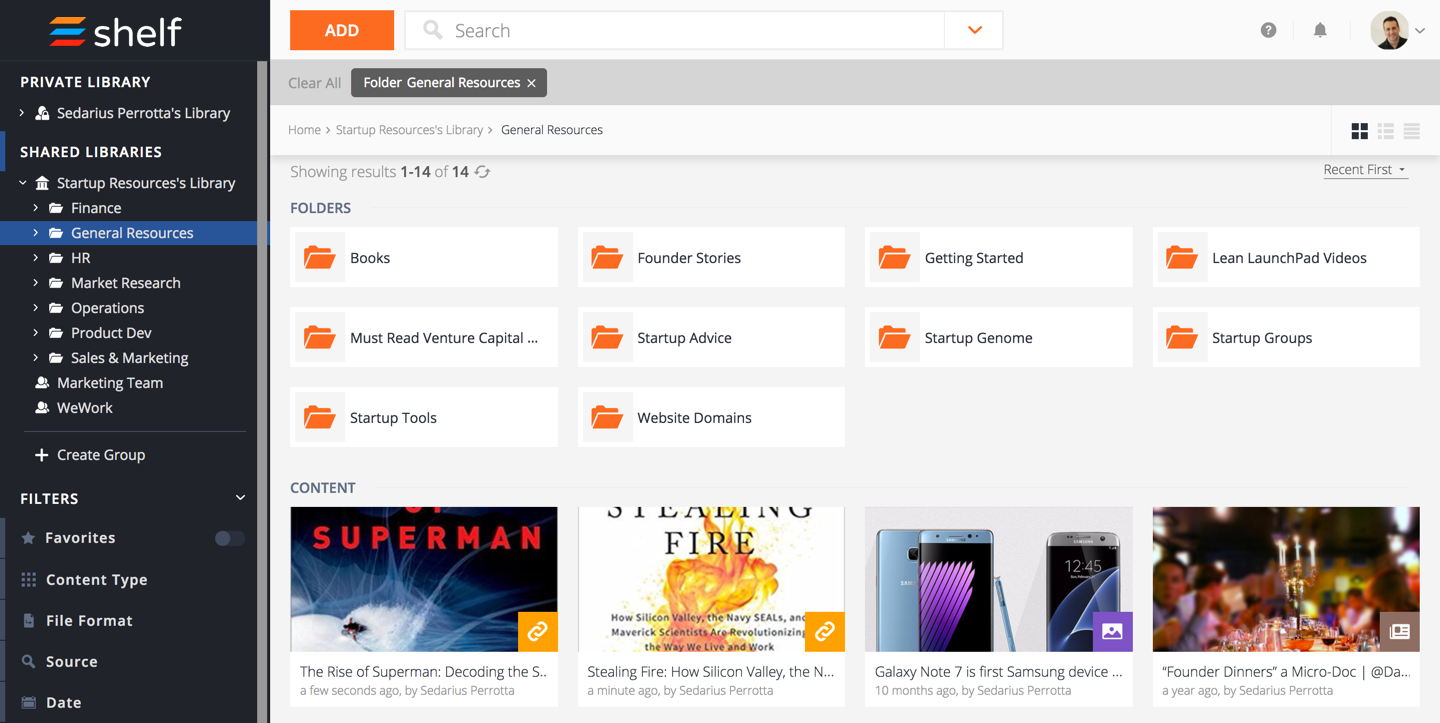The height and width of the screenshot is (723, 1440).
Task: Open The Rise of Superman thumbnail
Action: [424, 579]
